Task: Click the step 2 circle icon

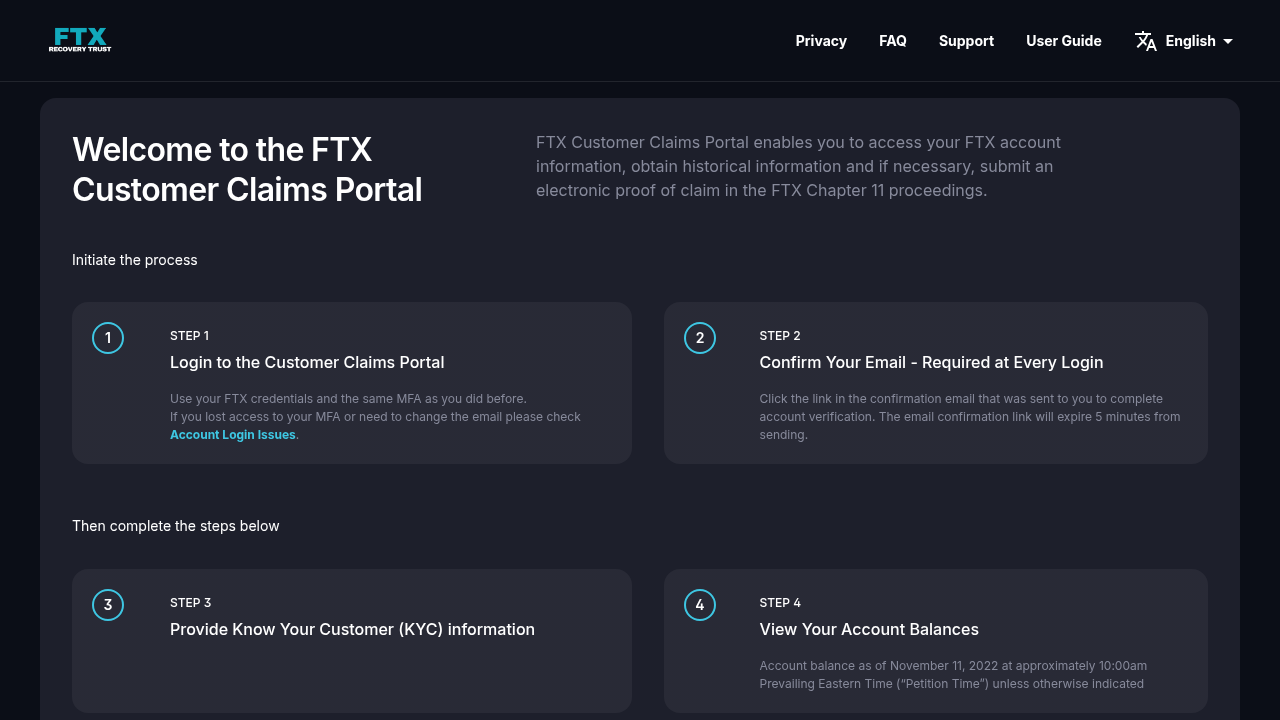Action: pos(700,338)
